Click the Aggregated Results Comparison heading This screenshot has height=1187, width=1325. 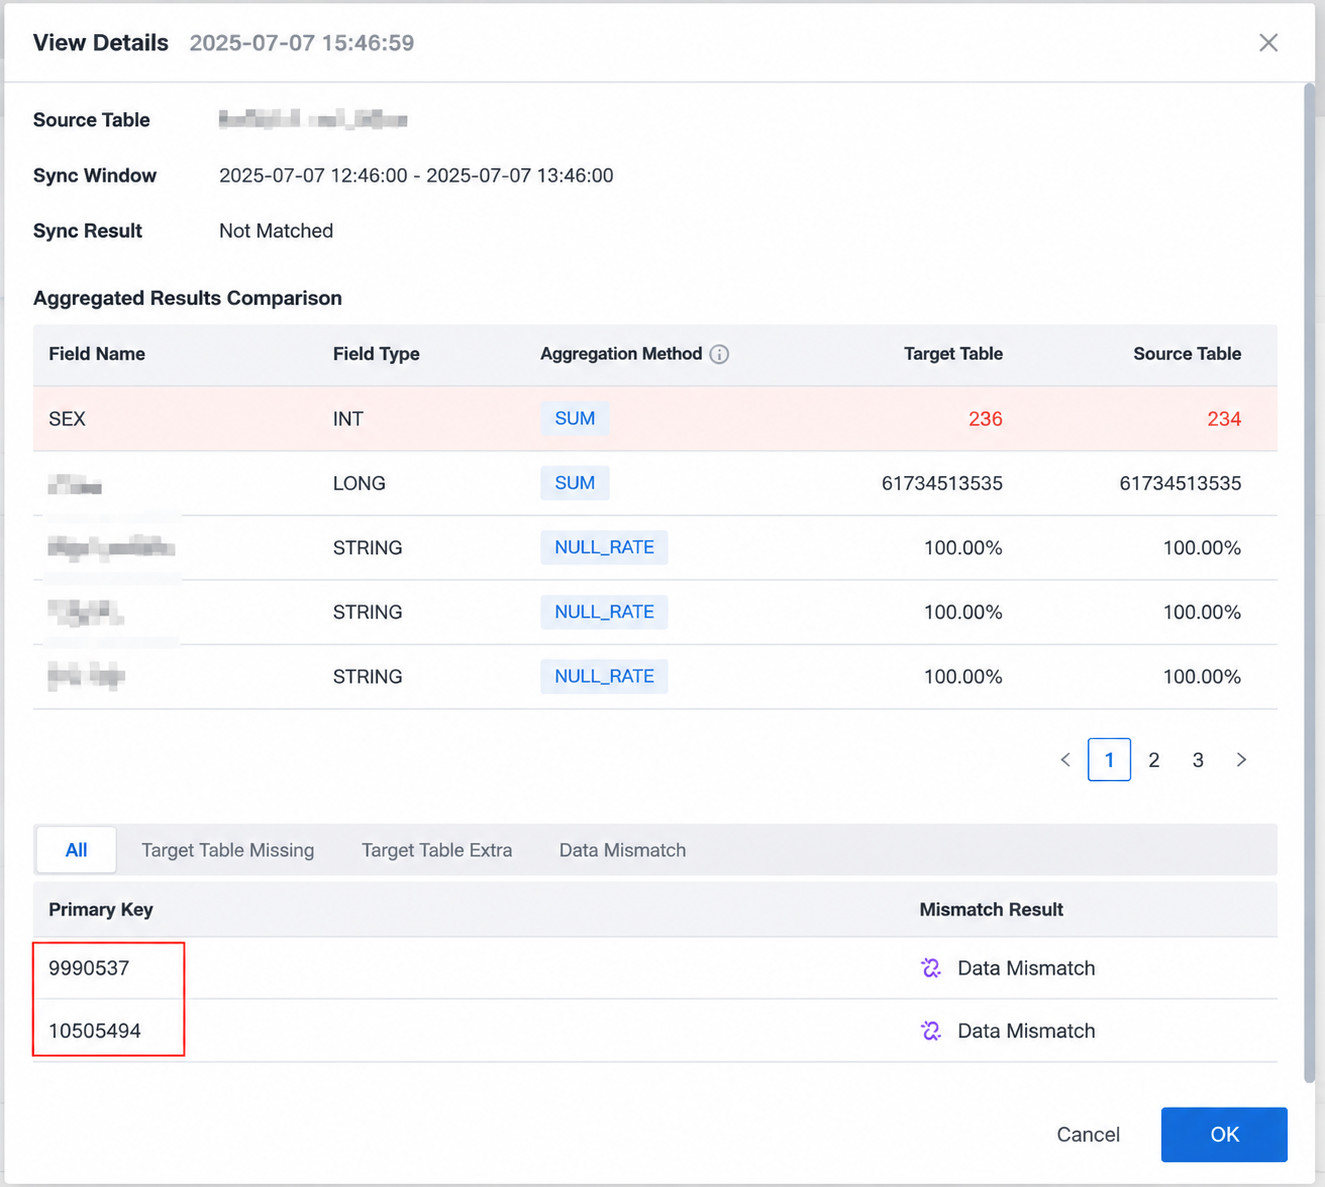(187, 298)
